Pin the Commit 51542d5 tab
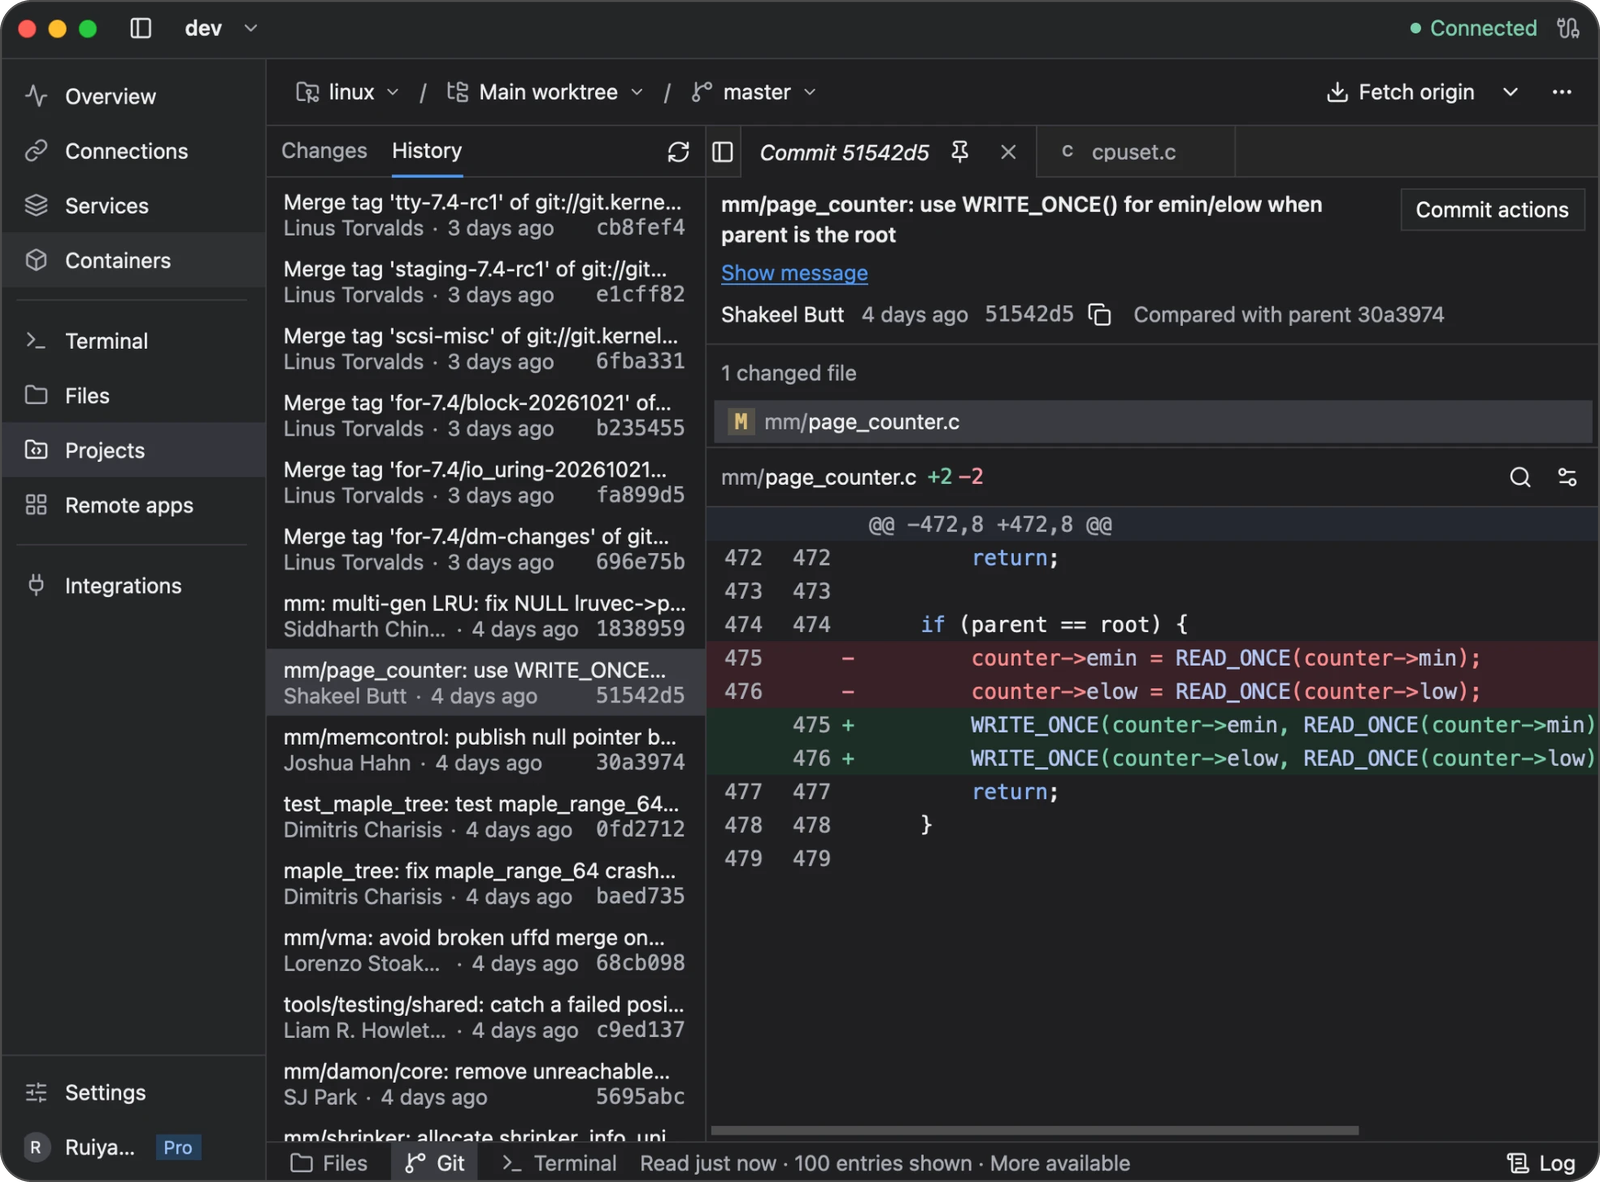This screenshot has height=1182, width=1600. (960, 152)
